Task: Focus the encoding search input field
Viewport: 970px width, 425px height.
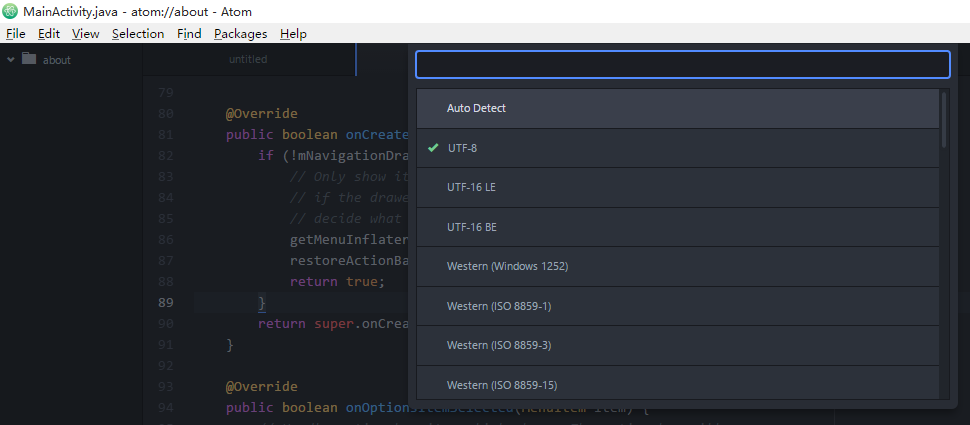Action: 682,65
